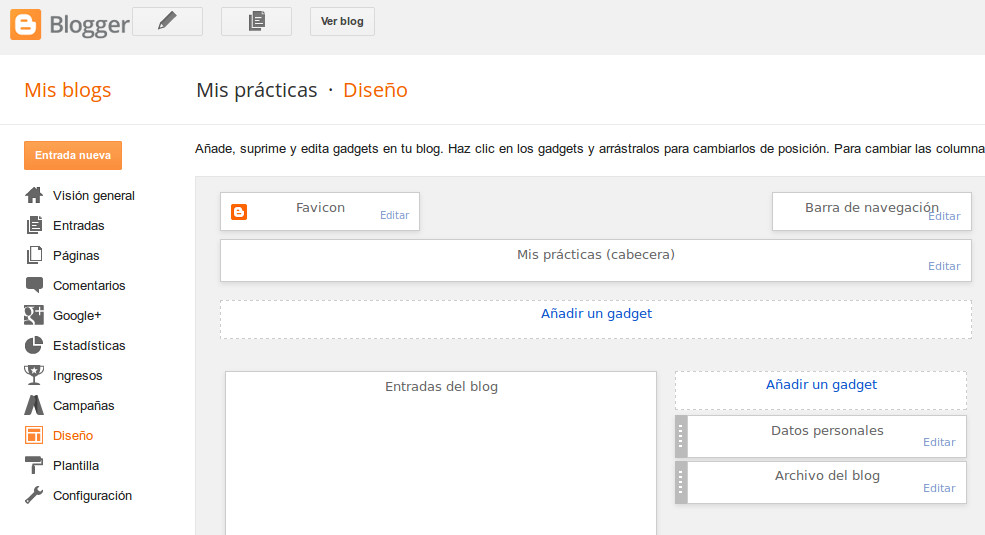Go to Mis blogs link
Screen dimensions: 985x535
[x=68, y=90]
